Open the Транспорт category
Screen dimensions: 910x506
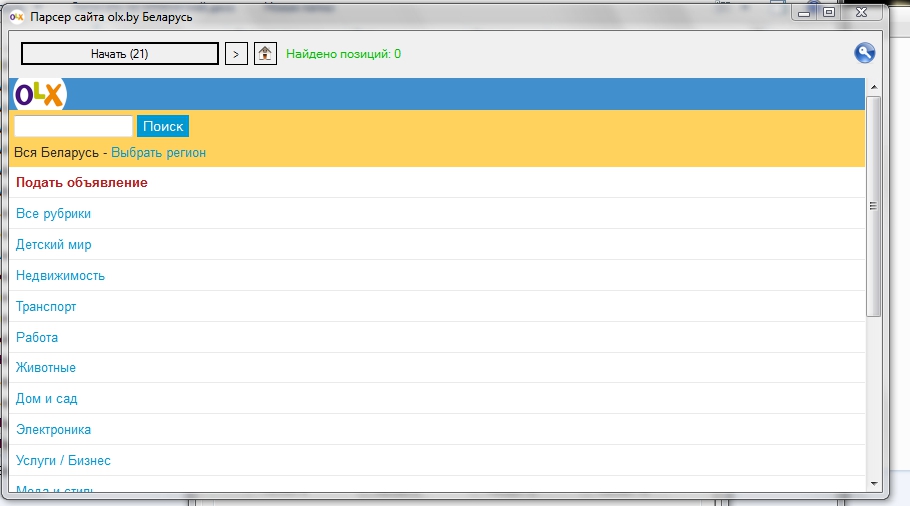[x=46, y=306]
